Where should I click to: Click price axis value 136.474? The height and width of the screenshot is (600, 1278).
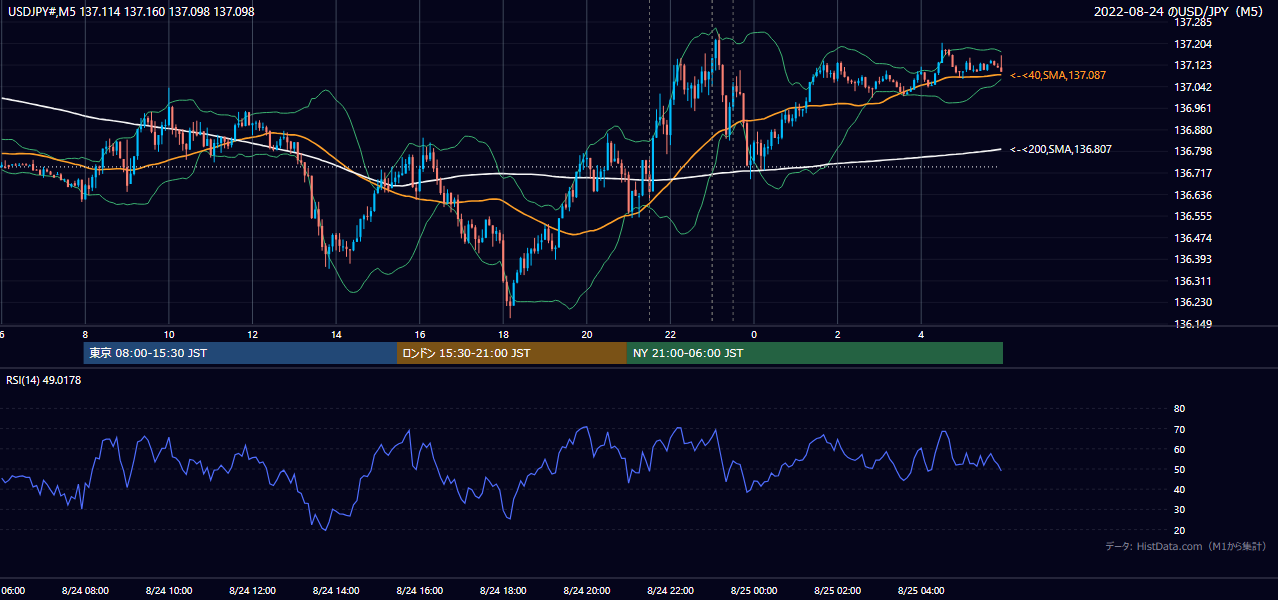(x=1194, y=238)
